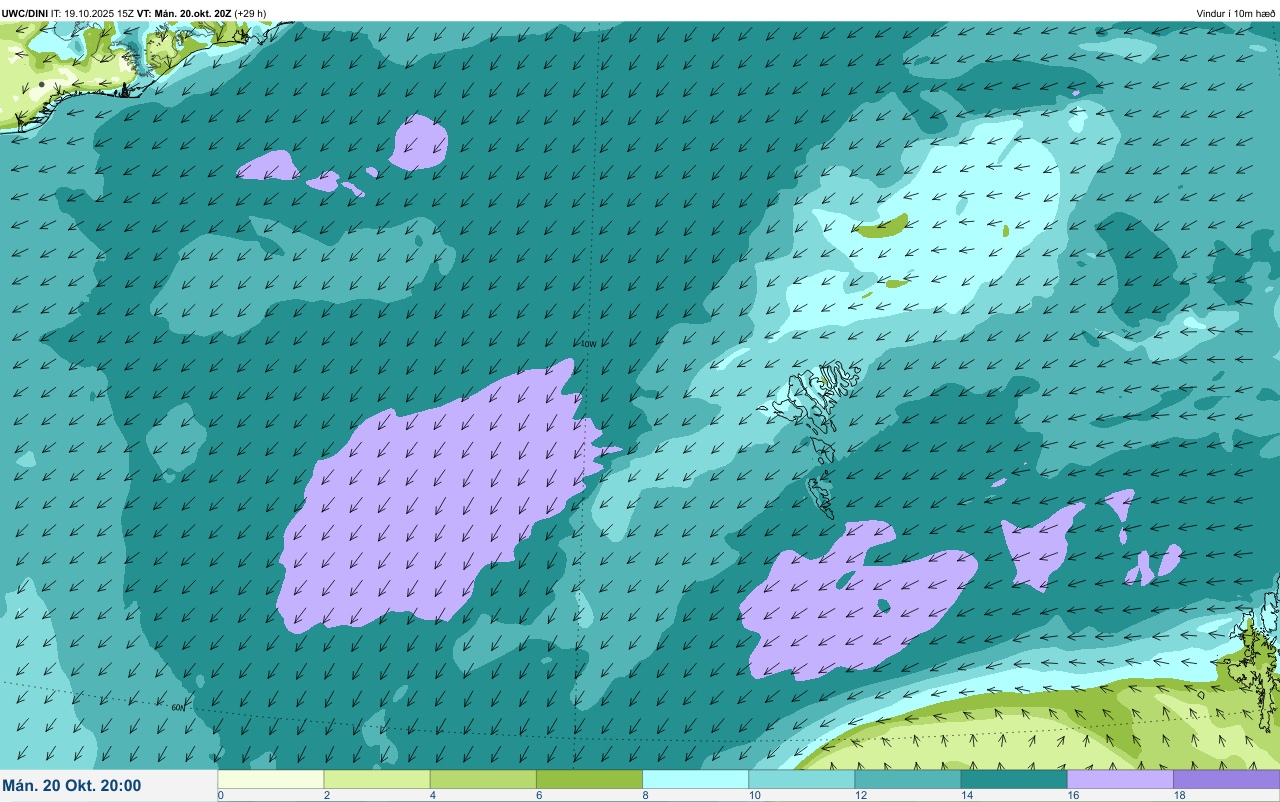Click the '10W' longitude label
This screenshot has height=802, width=1280.
point(588,344)
